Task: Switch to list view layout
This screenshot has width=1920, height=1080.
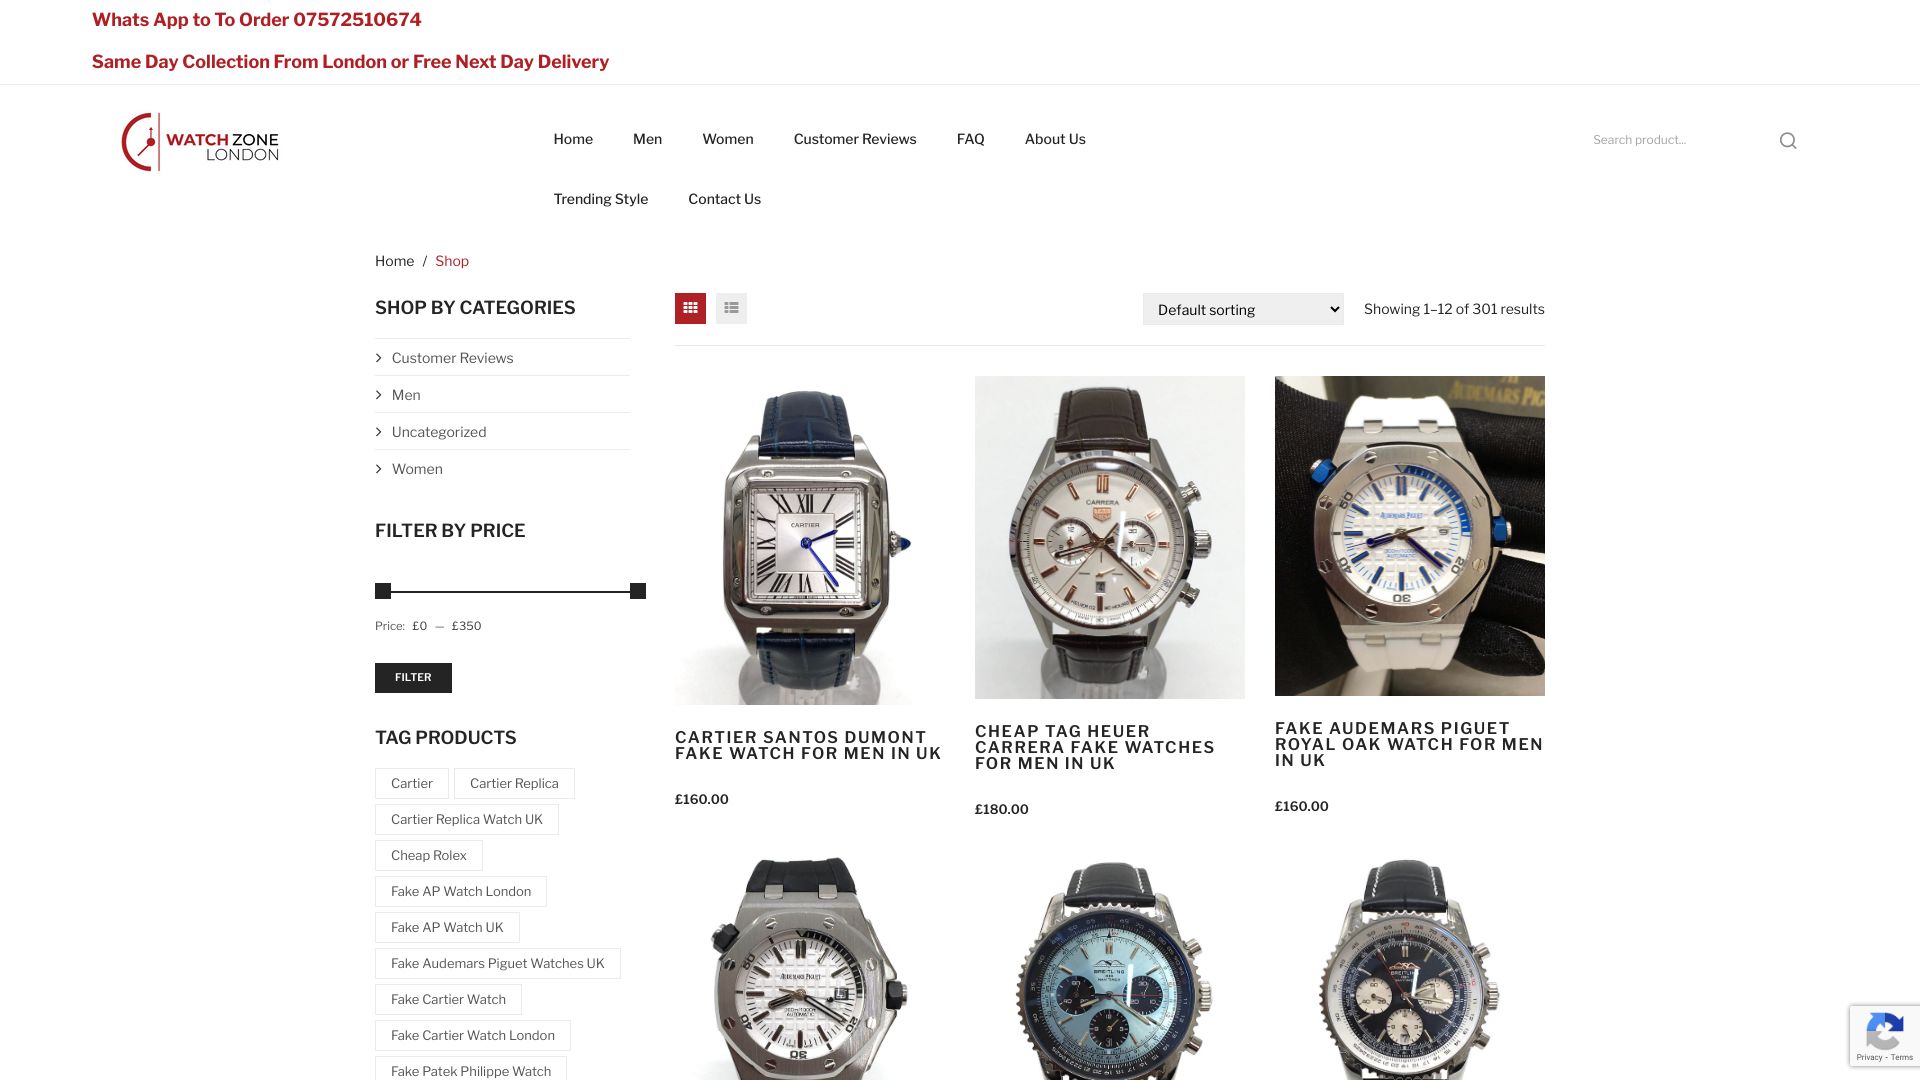Action: coord(731,308)
